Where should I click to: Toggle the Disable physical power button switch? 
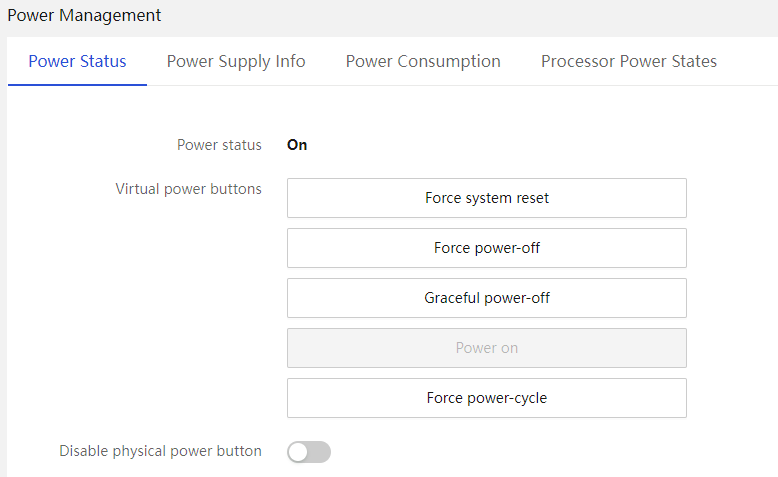pyautogui.click(x=309, y=452)
